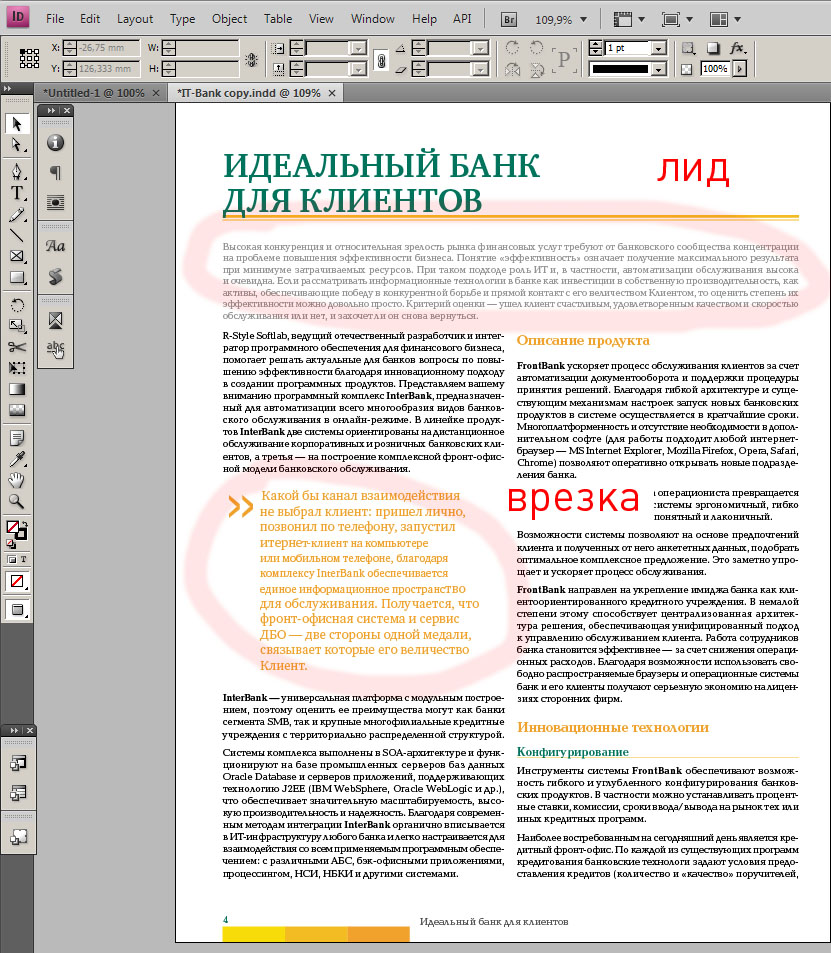Viewport: 831px width, 953px height.
Task: Open the Paragraph panel pilcrow icon
Action: tap(55, 173)
